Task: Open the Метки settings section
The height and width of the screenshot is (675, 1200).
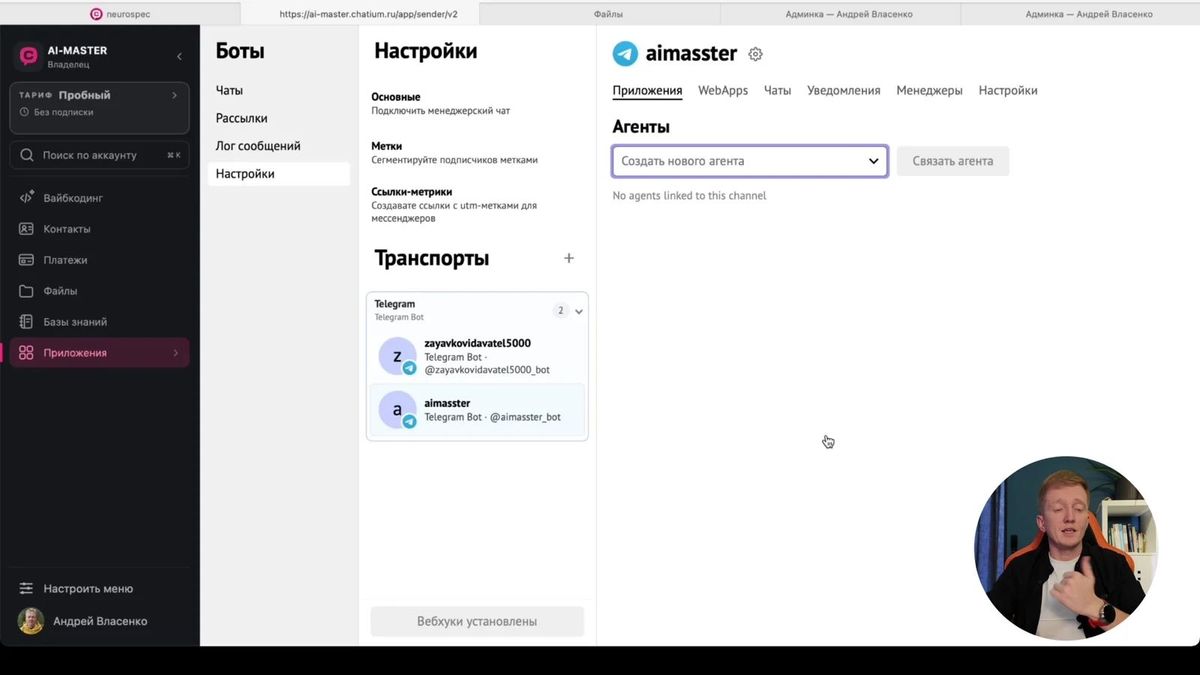Action: tap(455, 152)
